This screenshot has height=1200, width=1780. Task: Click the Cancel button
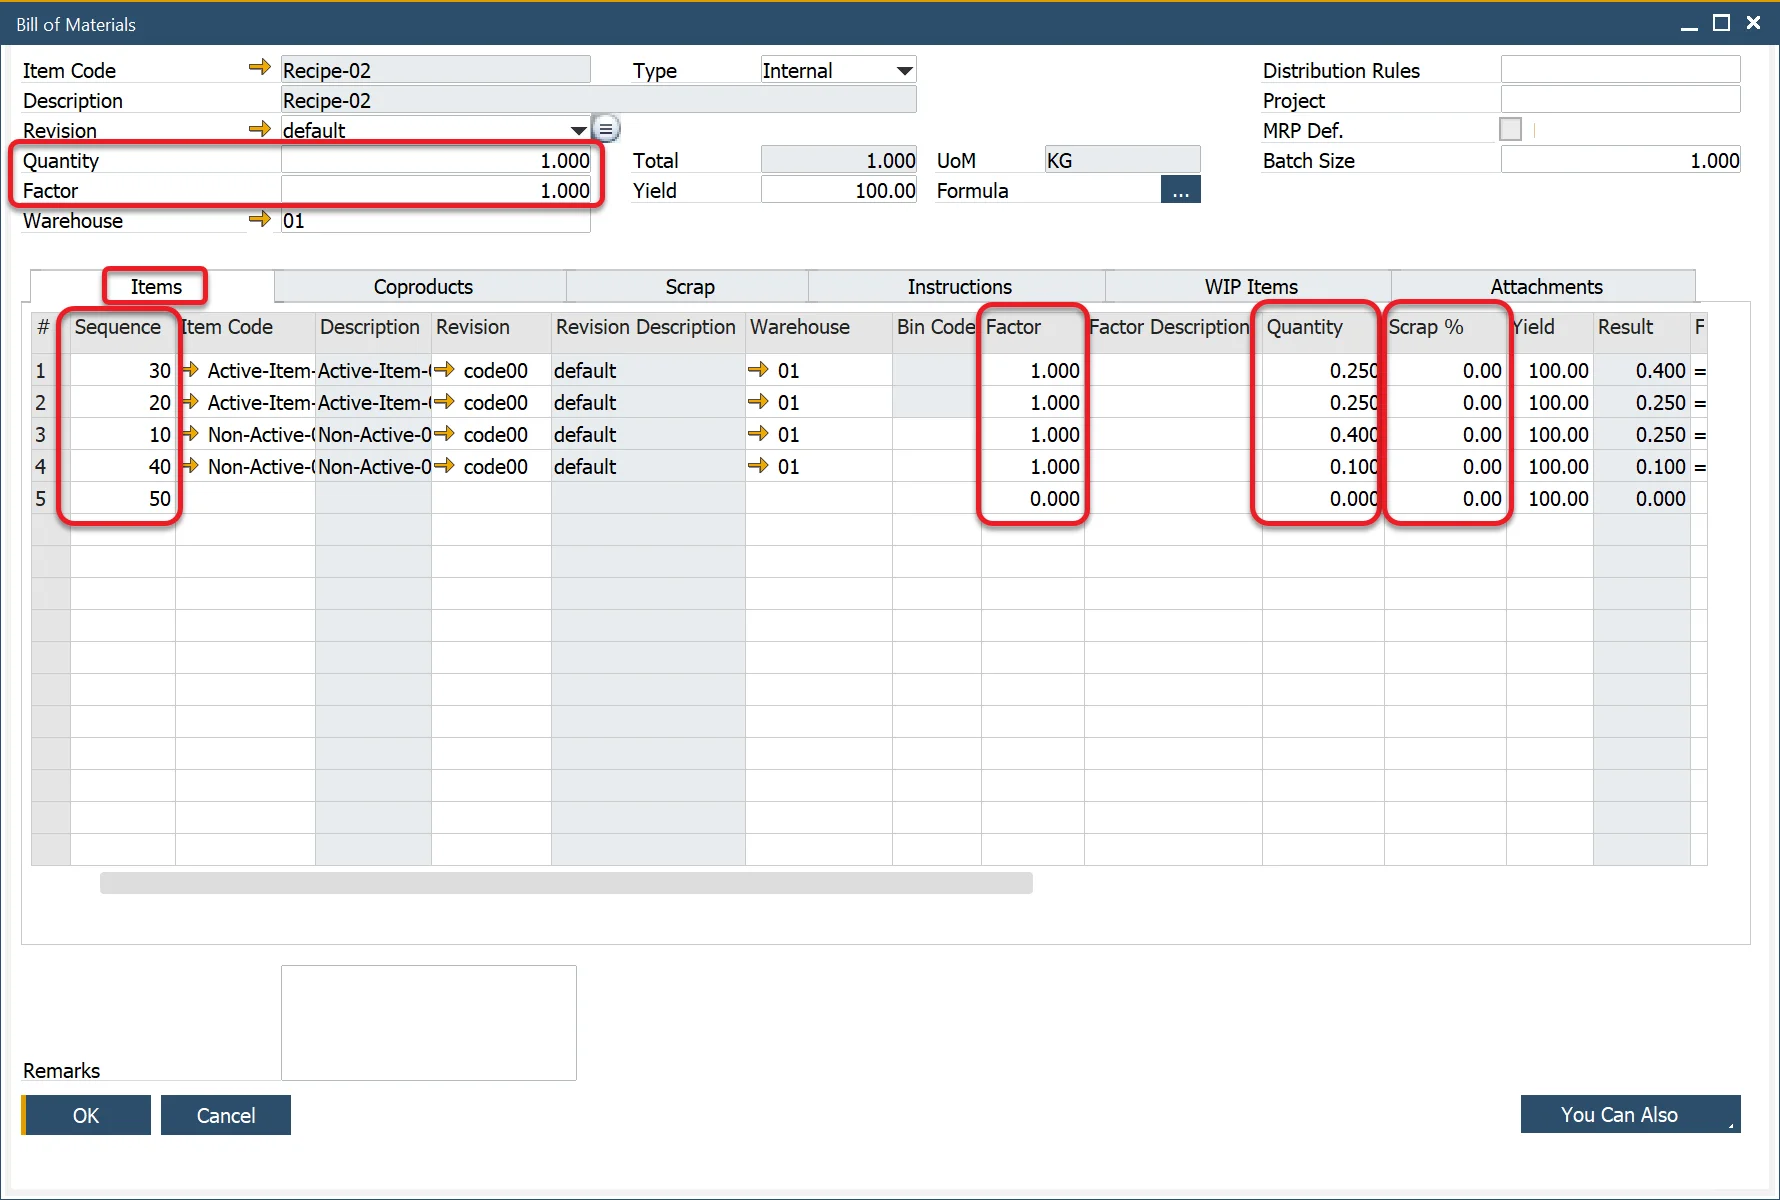[225, 1115]
